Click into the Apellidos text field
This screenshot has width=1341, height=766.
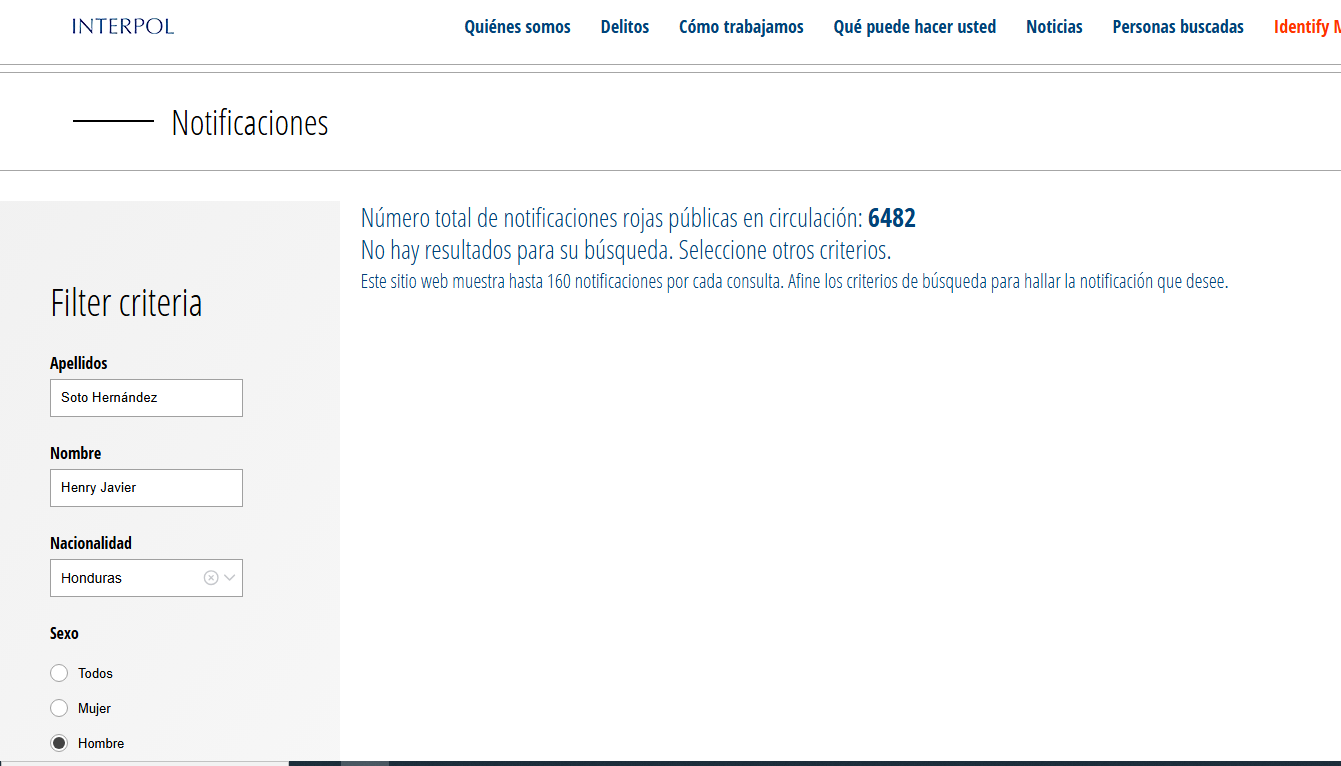tap(146, 398)
